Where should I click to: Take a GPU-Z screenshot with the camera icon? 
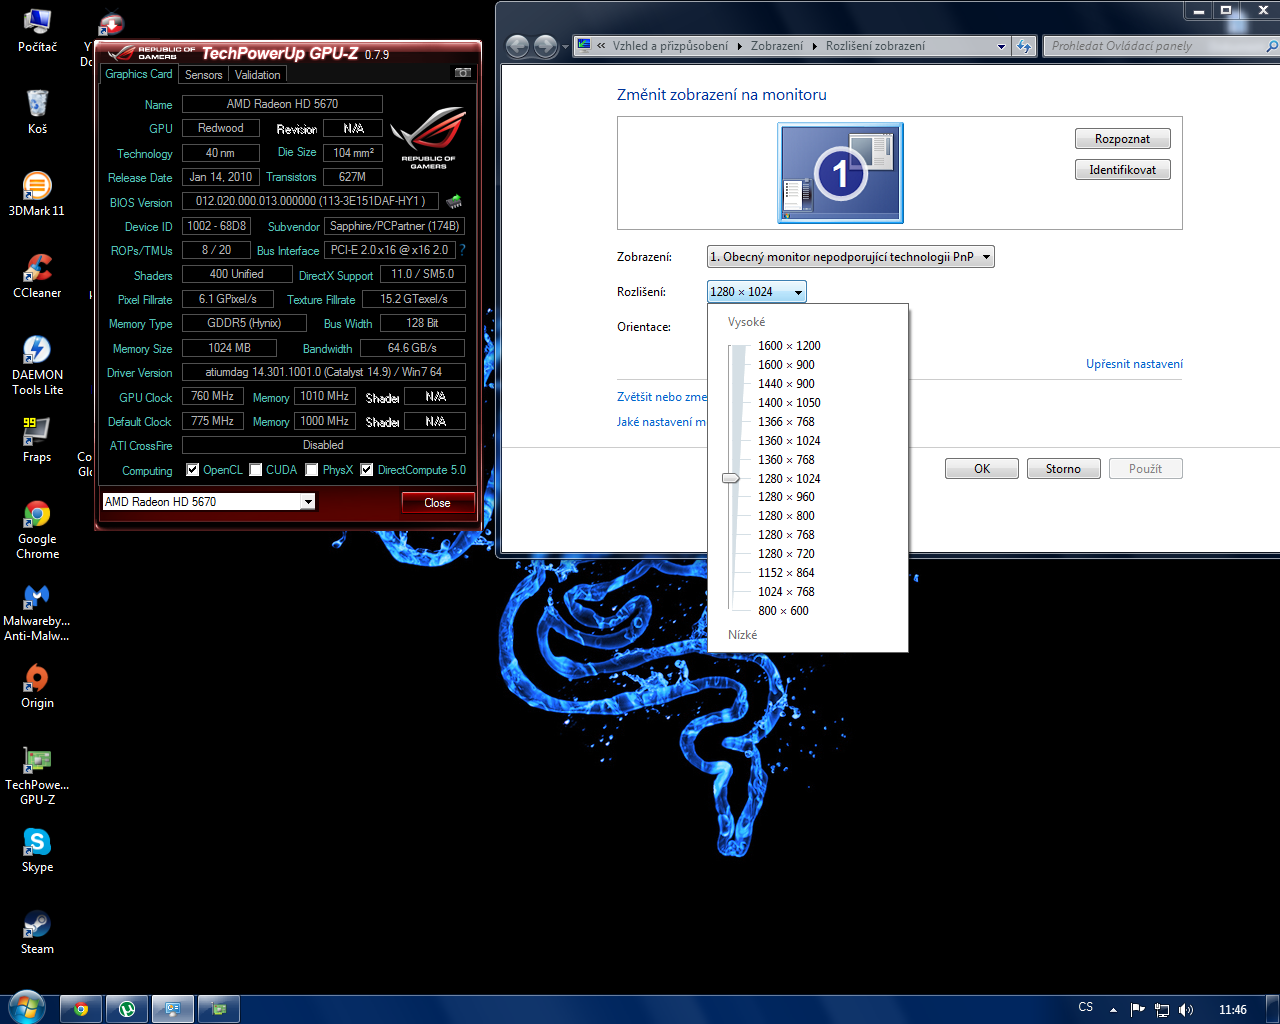click(x=463, y=73)
